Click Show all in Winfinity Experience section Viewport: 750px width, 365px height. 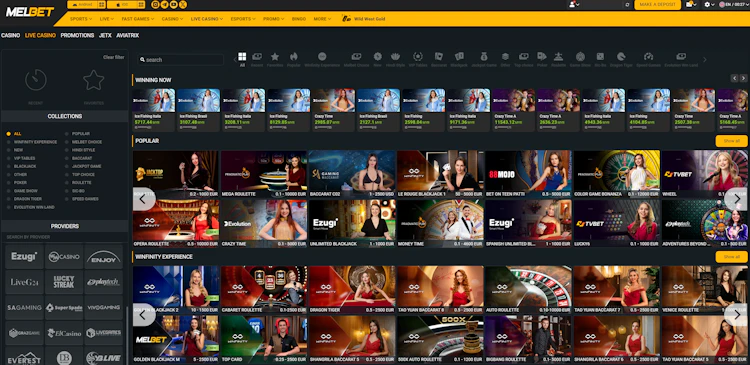pos(731,257)
